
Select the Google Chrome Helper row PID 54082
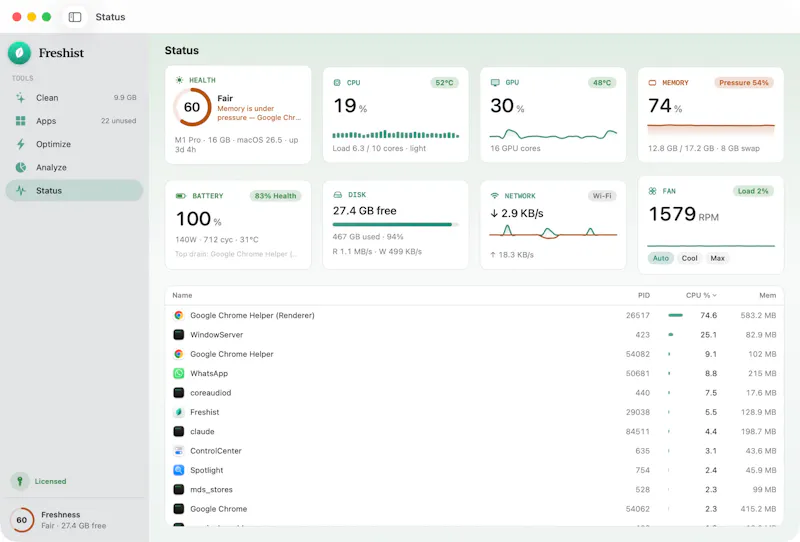[x=474, y=354]
